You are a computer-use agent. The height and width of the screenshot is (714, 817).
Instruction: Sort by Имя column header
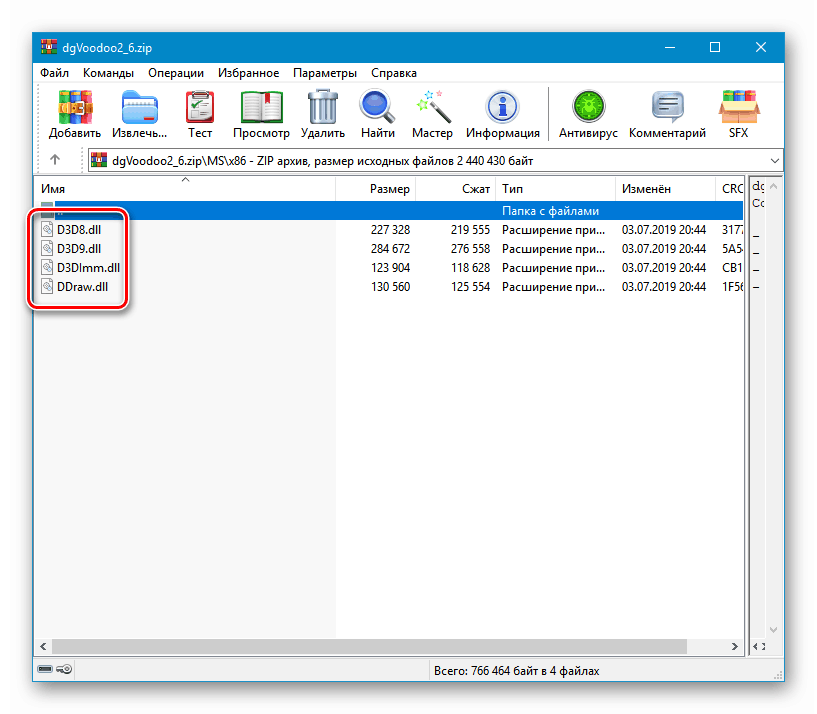[x=185, y=189]
